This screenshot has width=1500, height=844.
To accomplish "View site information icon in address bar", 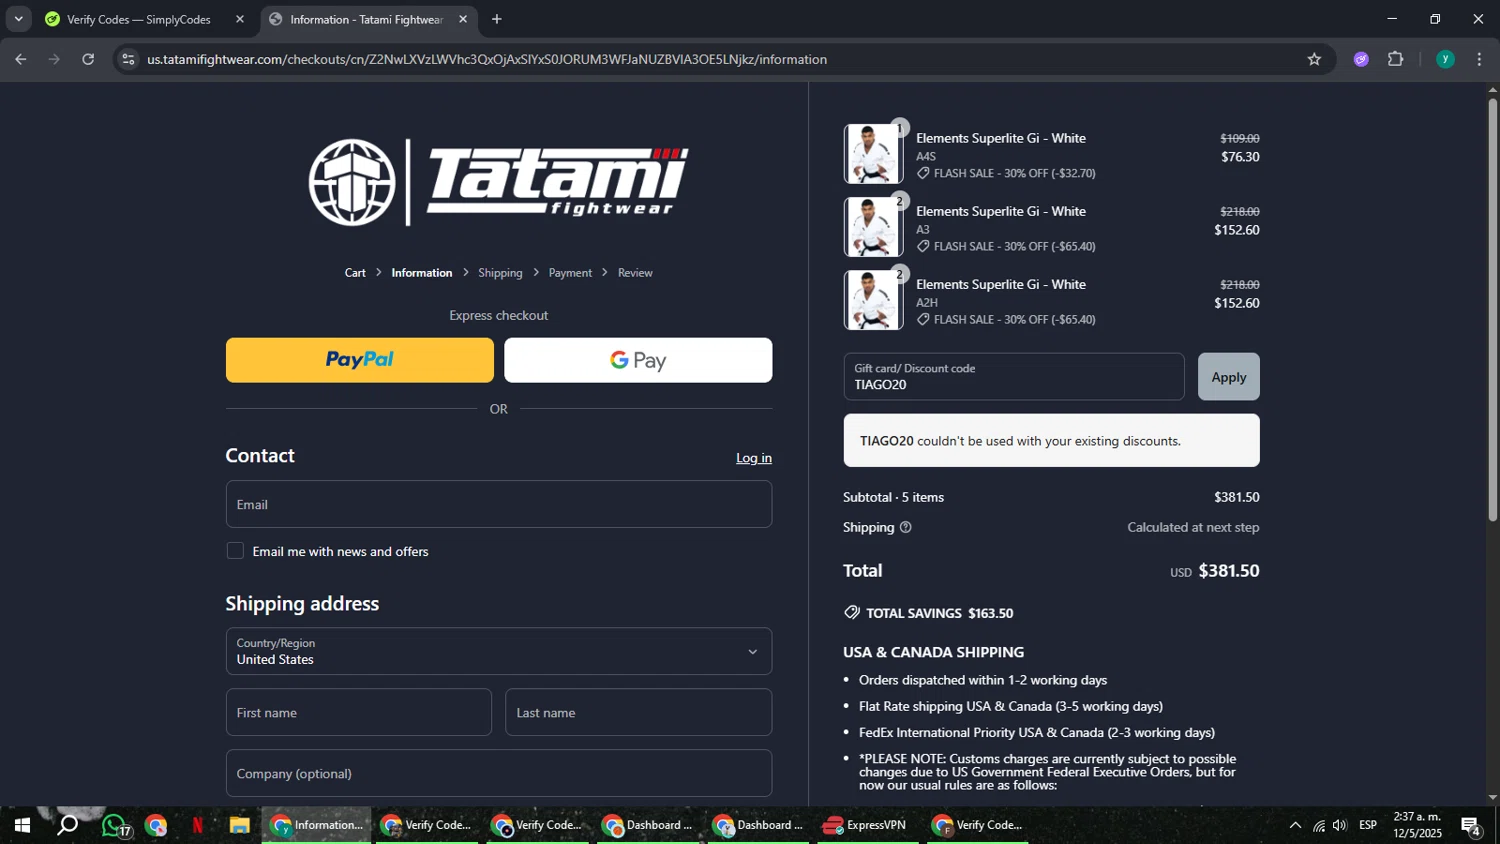I will 127,59.
